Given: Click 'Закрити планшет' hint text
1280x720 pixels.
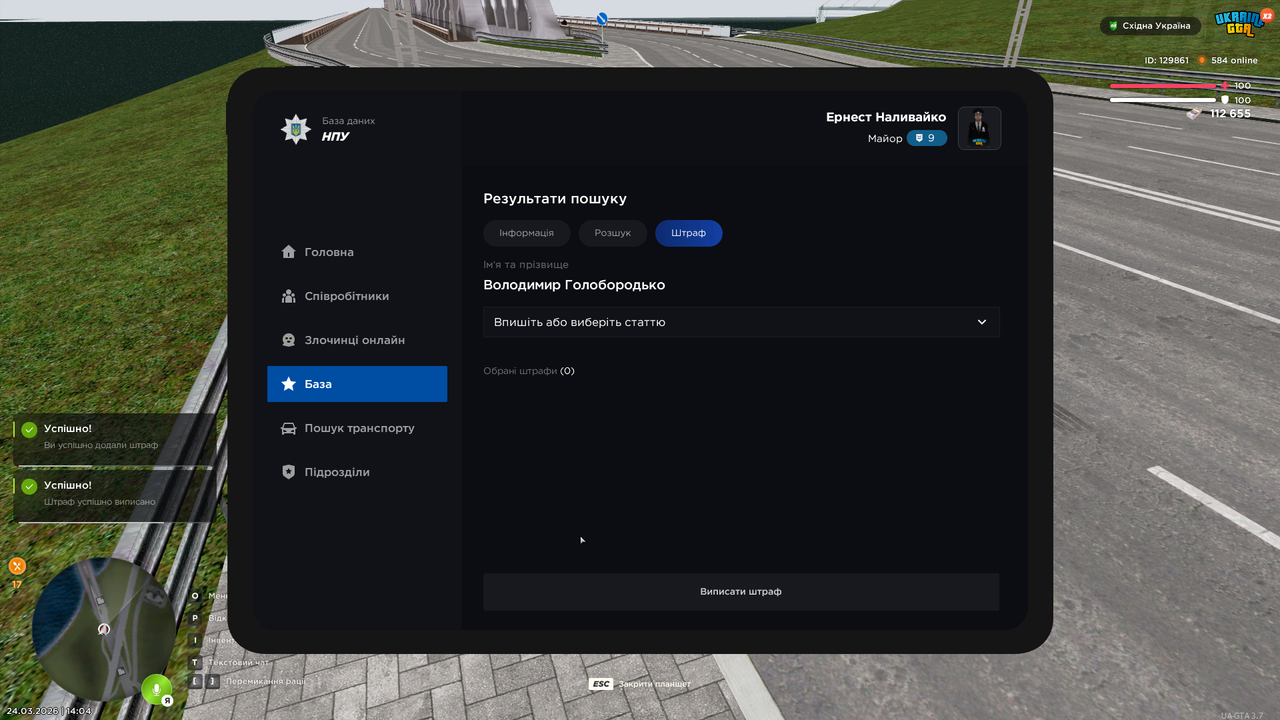Looking at the screenshot, I should pos(655,684).
